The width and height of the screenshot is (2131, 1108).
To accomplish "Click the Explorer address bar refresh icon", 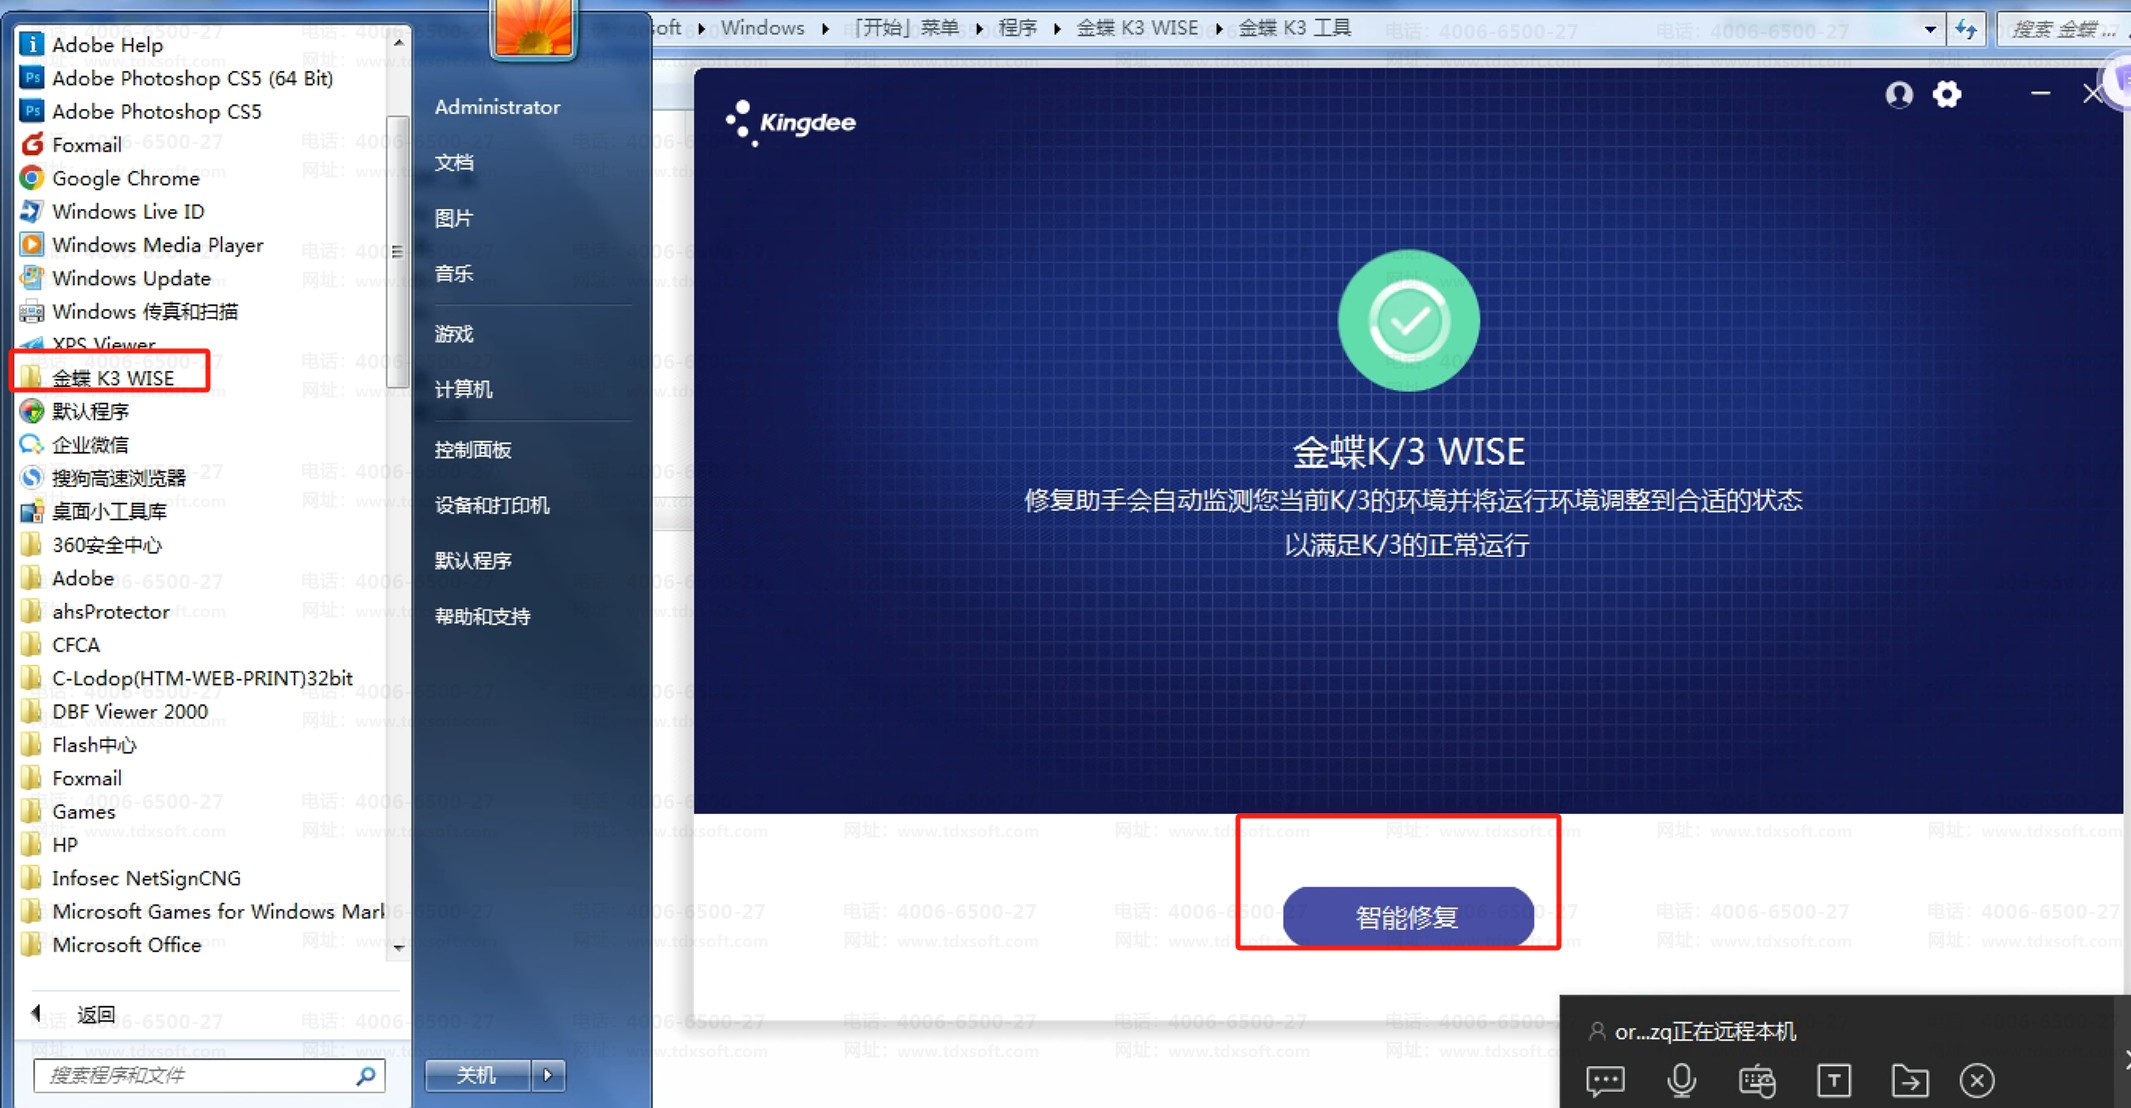I will tap(1966, 29).
